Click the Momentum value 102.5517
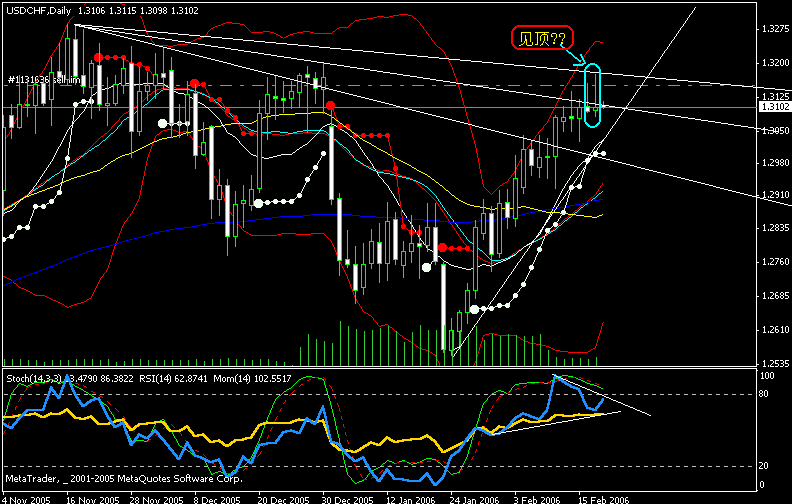The height and width of the screenshot is (504, 792). click(x=272, y=378)
